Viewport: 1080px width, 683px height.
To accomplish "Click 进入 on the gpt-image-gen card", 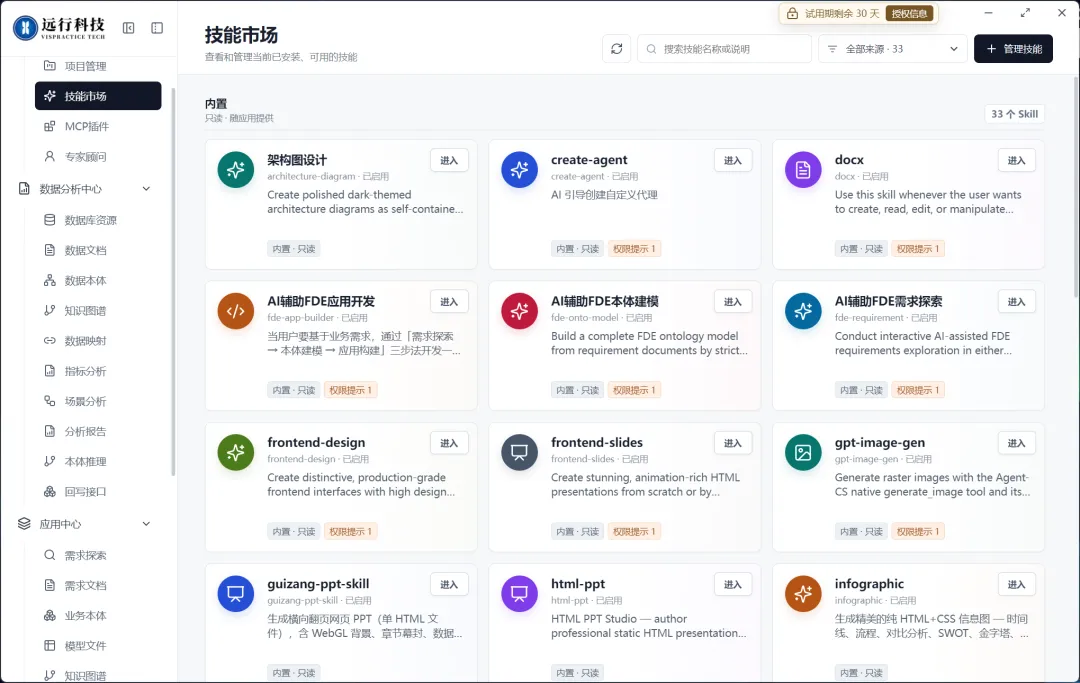I will coord(1017,443).
